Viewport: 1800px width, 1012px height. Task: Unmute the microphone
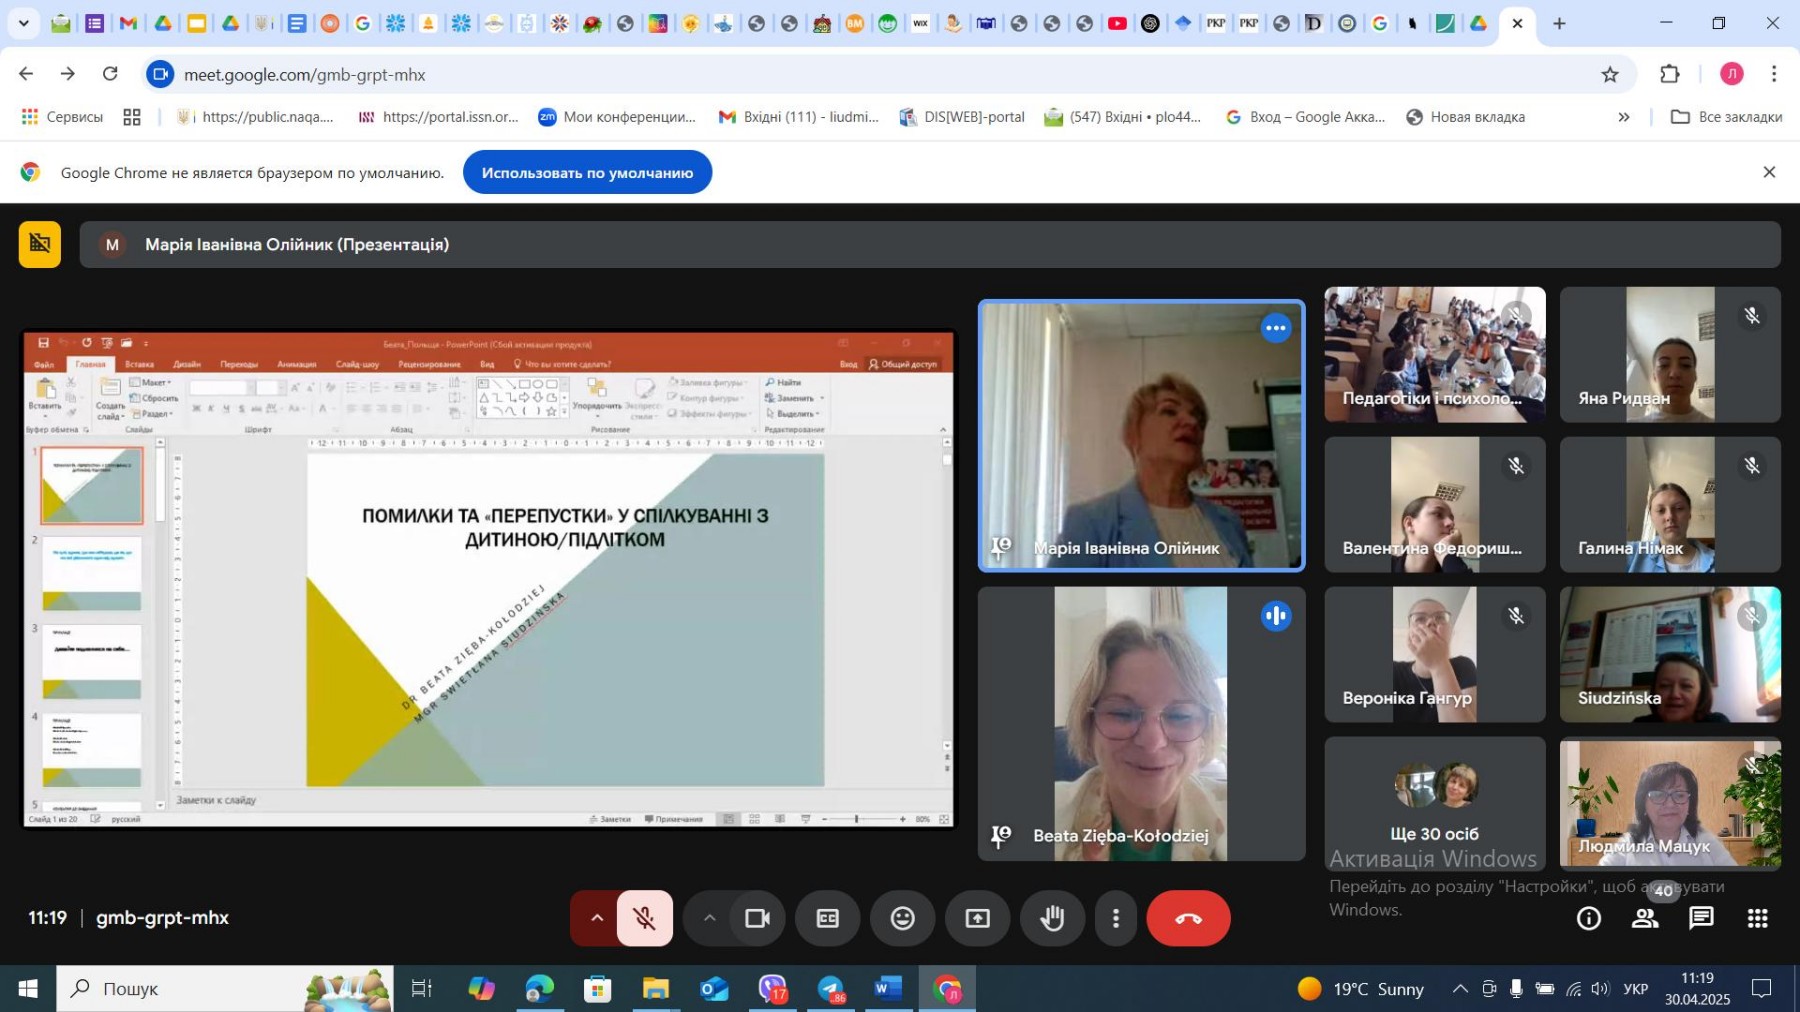tap(645, 918)
